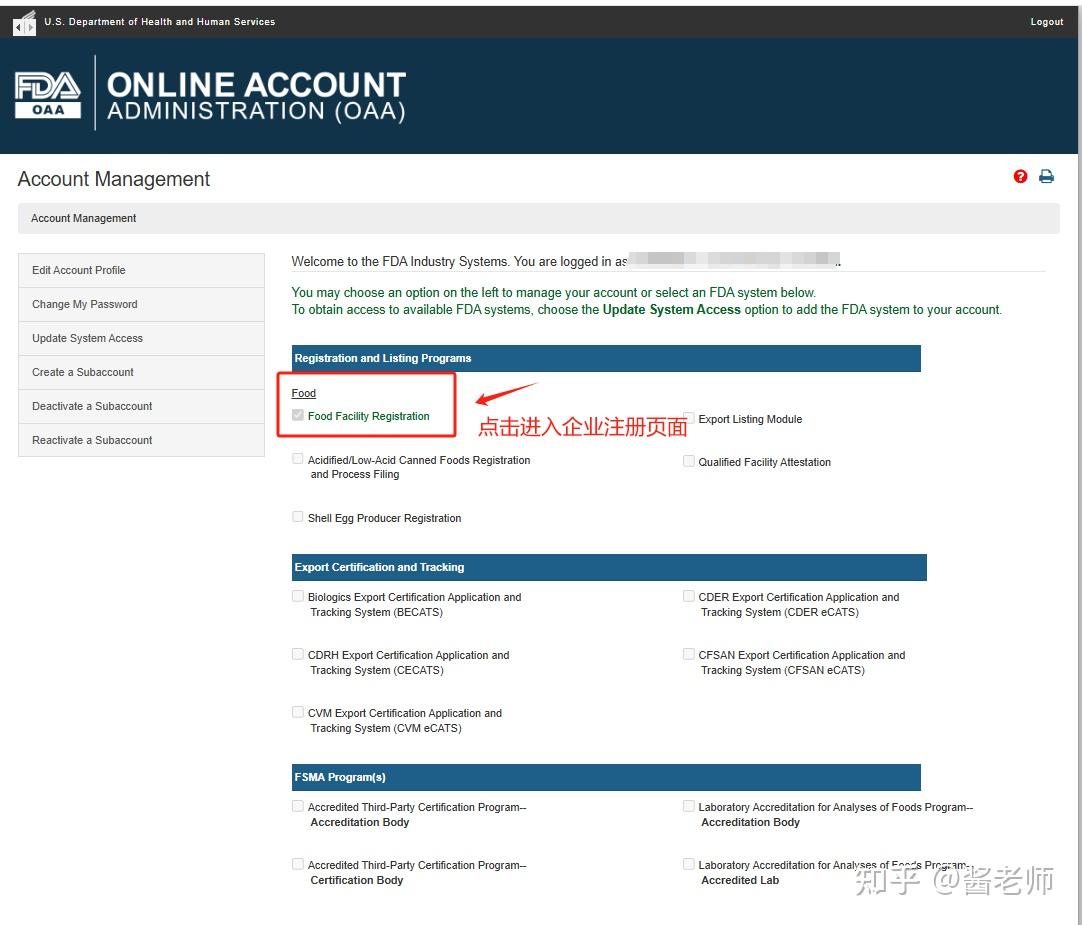Image resolution: width=1082 pixels, height=925 pixels.
Task: Select the BECATS system checkbox
Action: tap(297, 595)
